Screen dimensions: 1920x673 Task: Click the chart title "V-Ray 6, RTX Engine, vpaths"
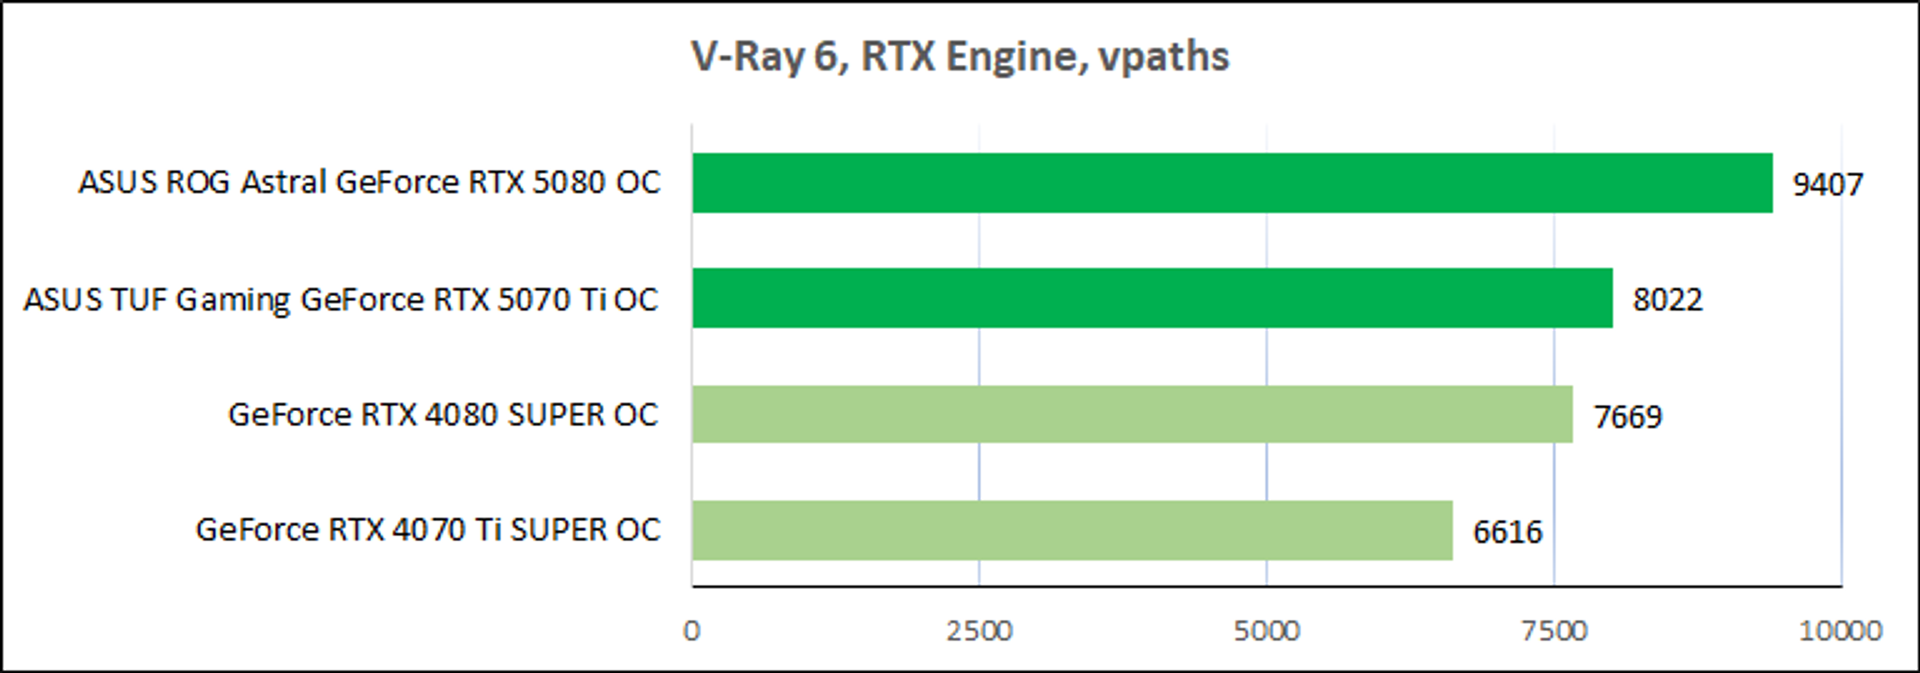point(960,57)
